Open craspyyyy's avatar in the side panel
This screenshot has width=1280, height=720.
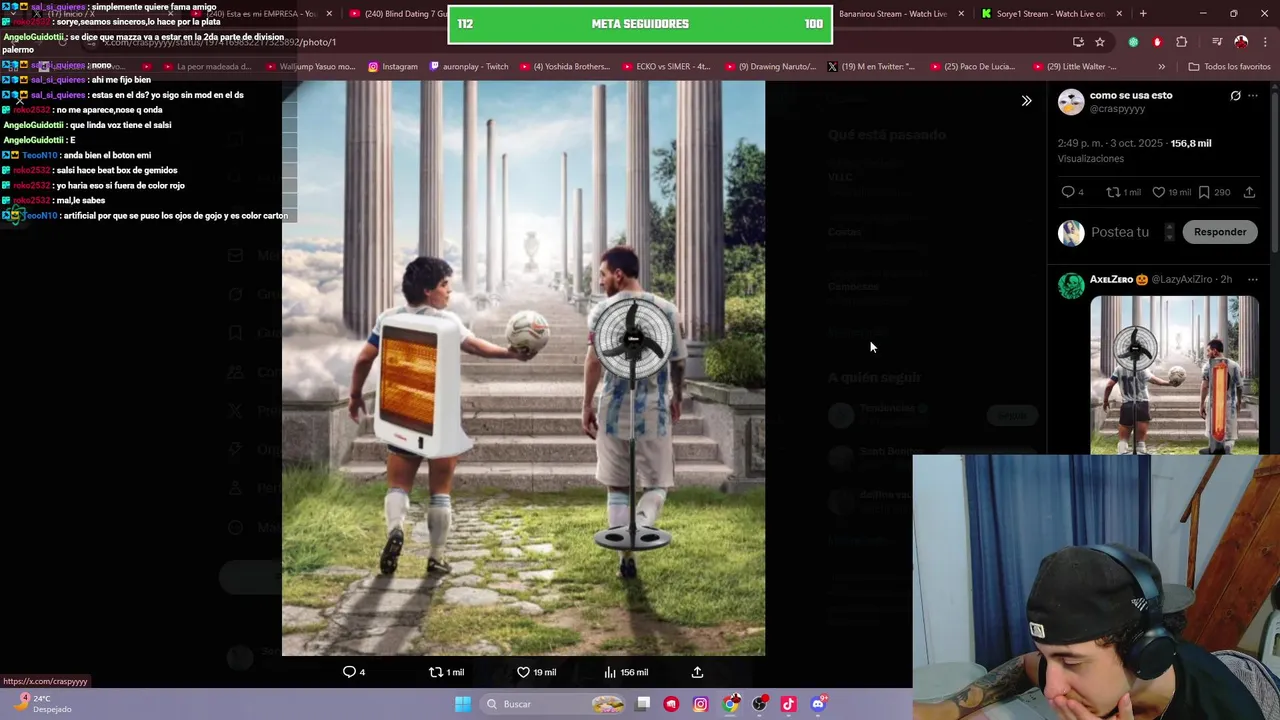point(1071,102)
